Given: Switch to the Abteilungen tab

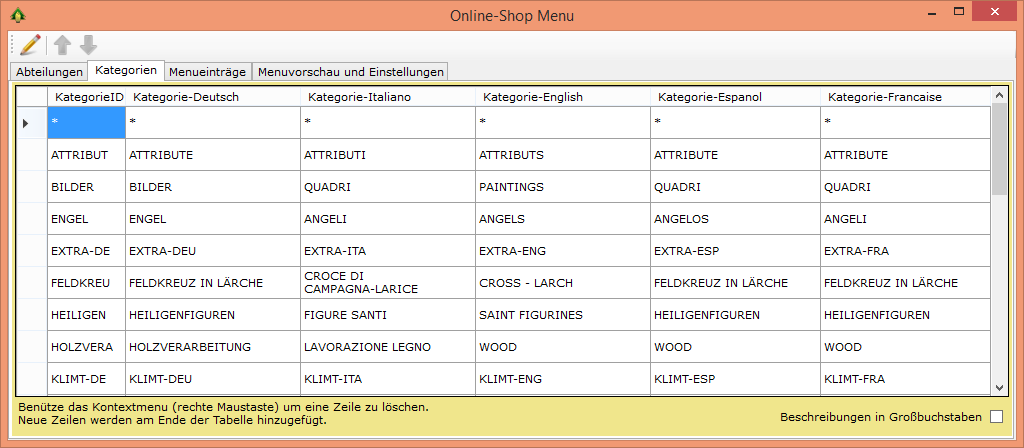Looking at the screenshot, I should coord(49,71).
